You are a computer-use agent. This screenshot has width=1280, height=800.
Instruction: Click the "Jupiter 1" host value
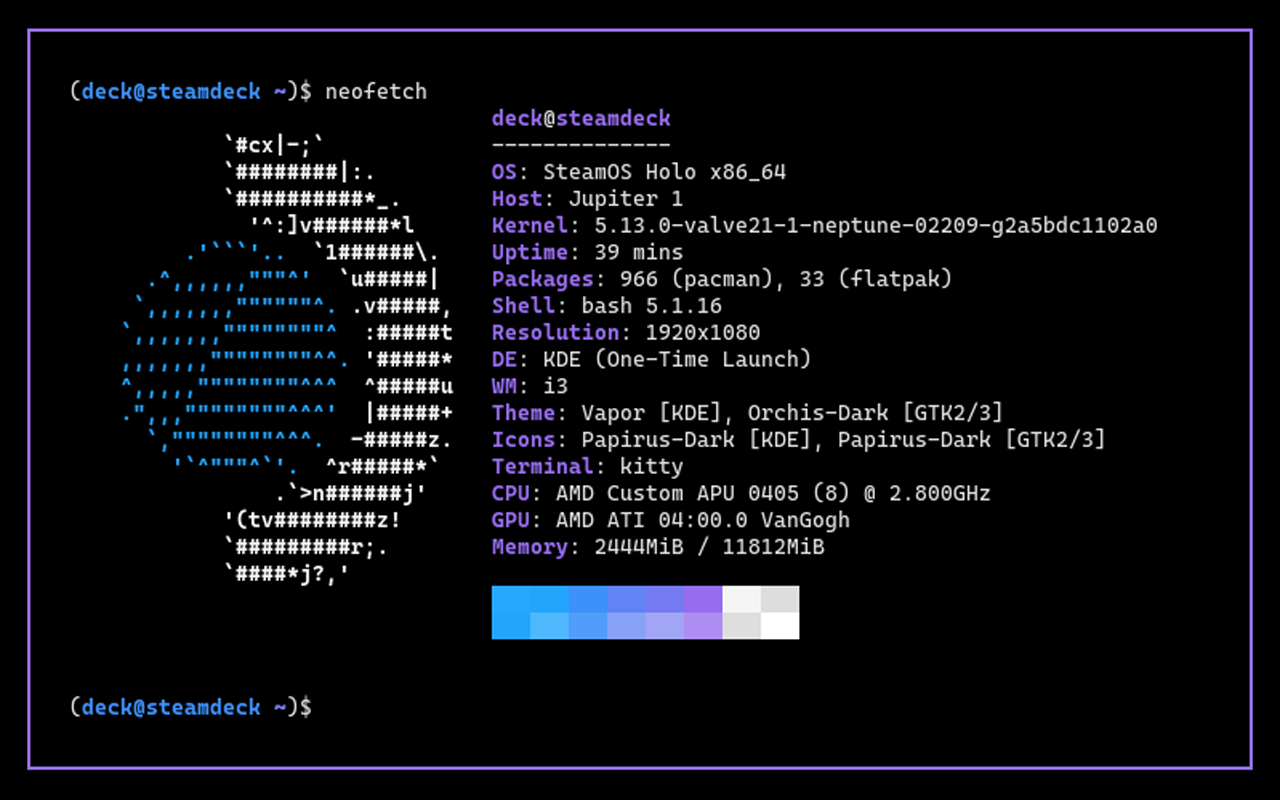626,199
